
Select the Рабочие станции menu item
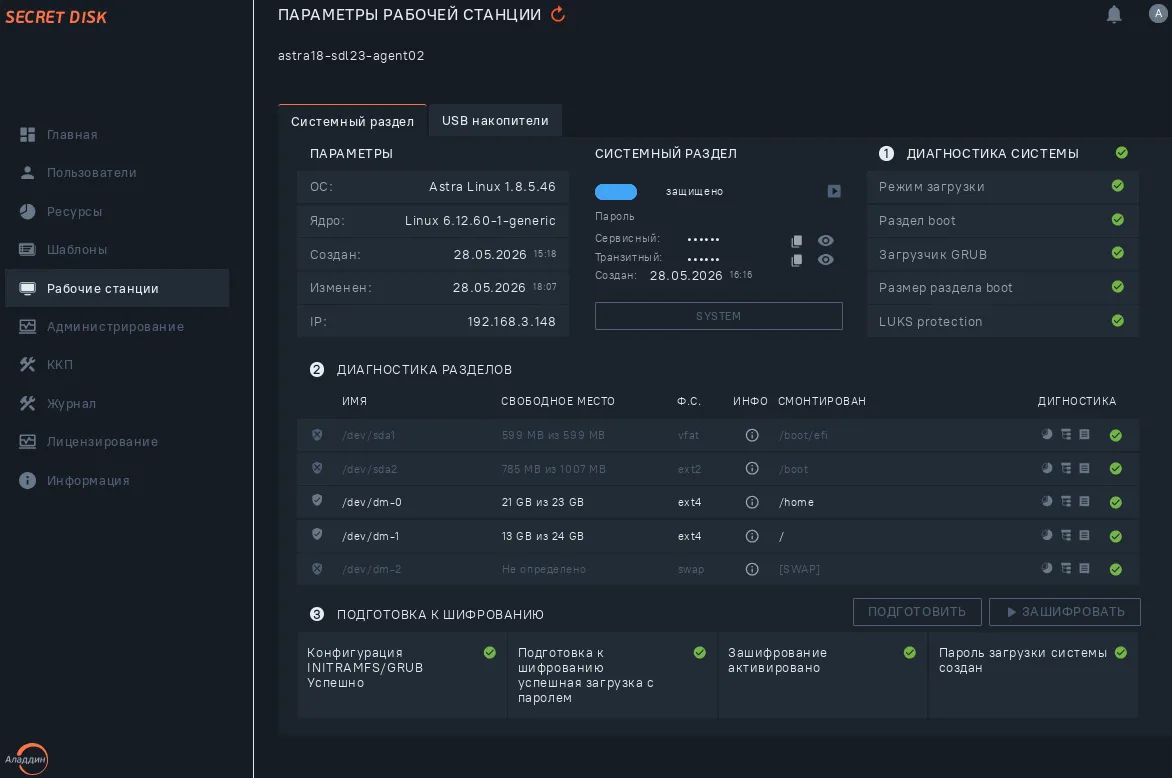(x=117, y=288)
